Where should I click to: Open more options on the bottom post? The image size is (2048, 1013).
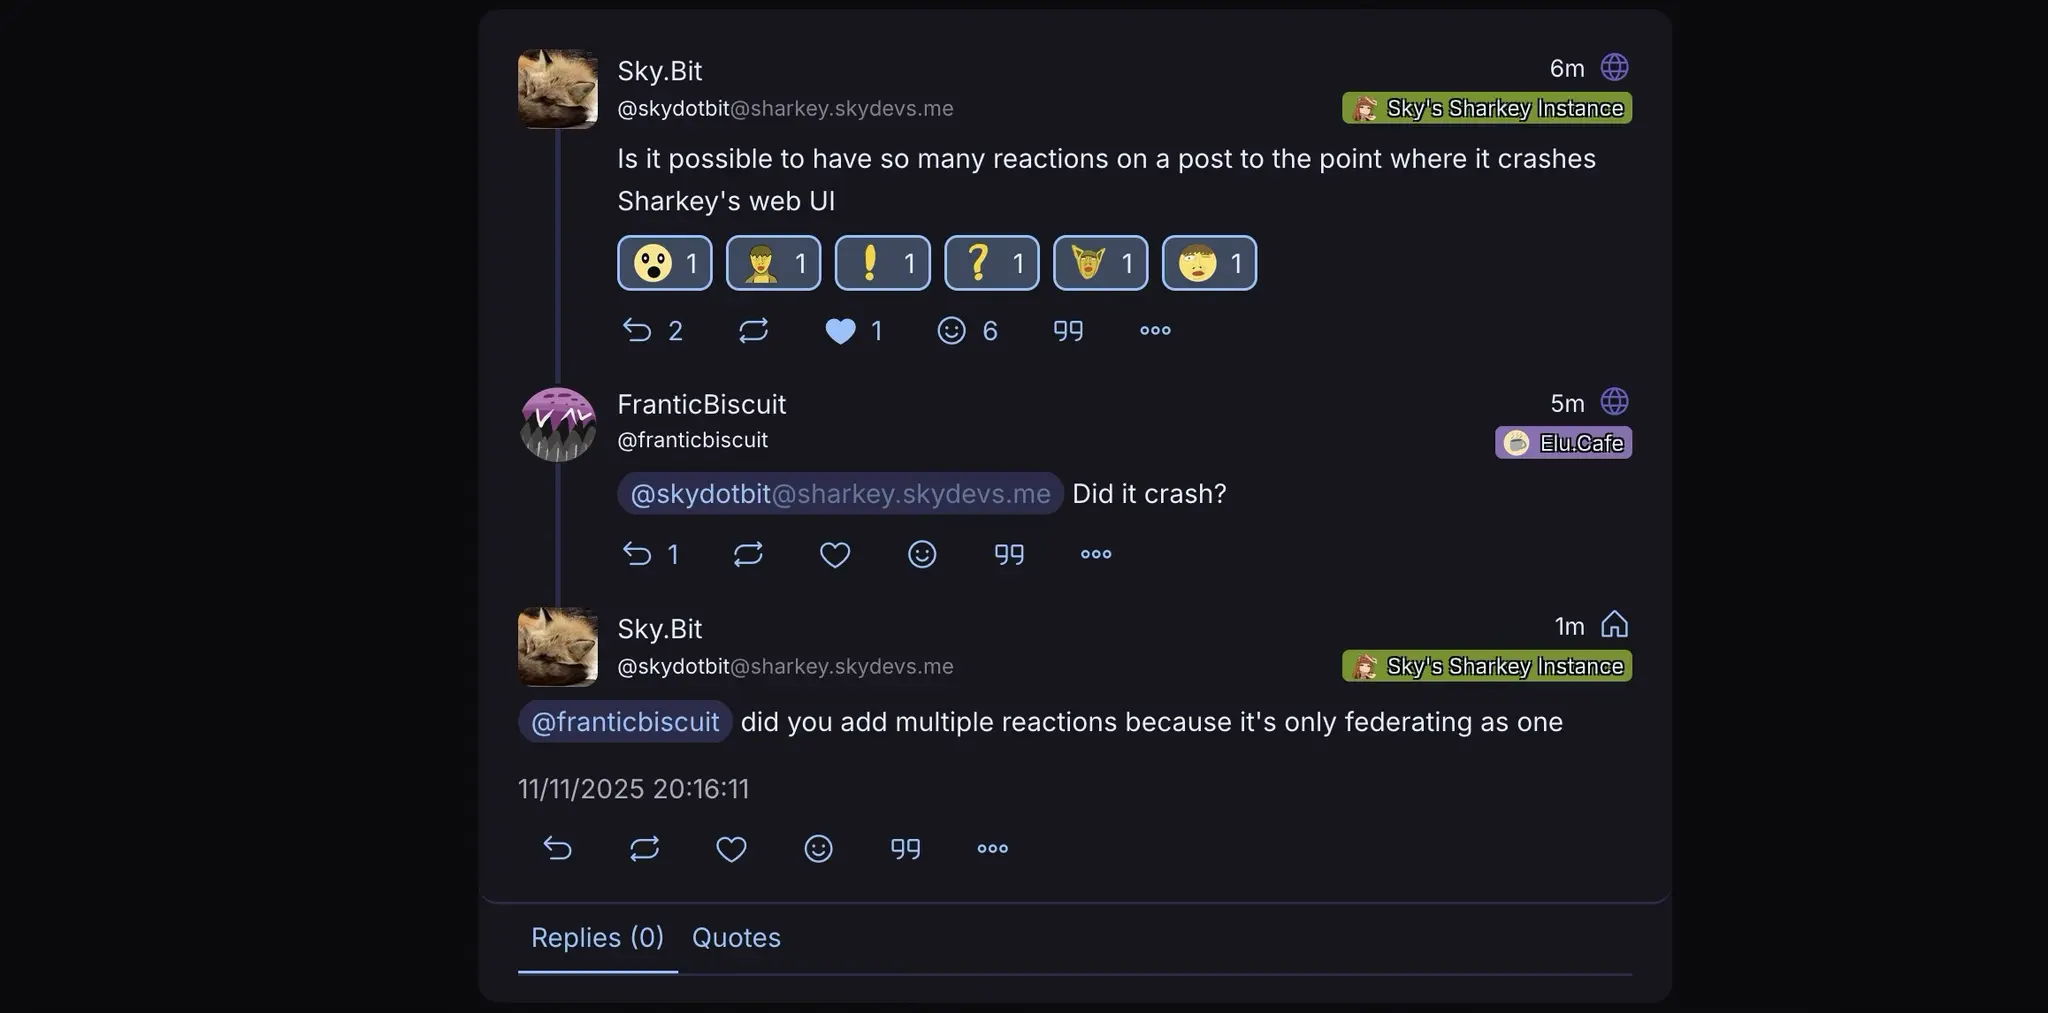tap(992, 848)
